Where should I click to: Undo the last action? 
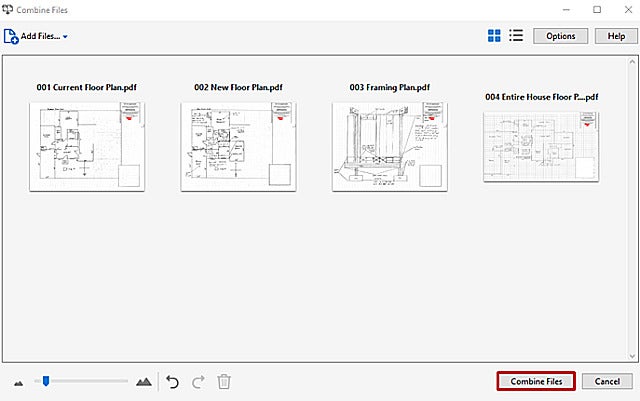[x=173, y=382]
